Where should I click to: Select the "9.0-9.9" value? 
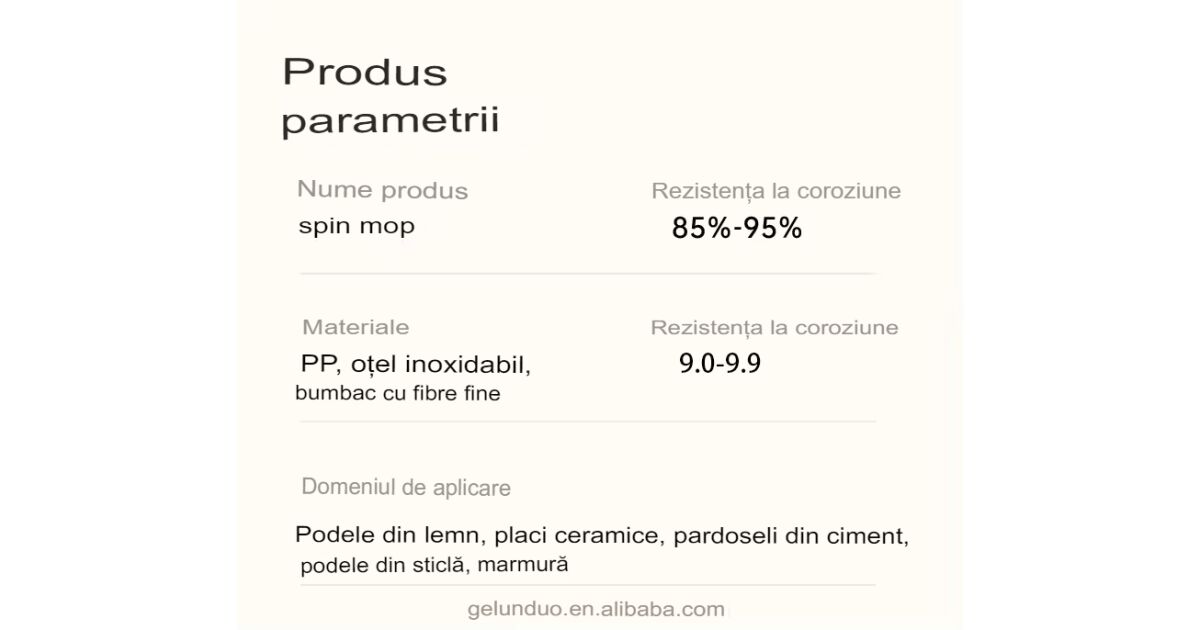(719, 364)
